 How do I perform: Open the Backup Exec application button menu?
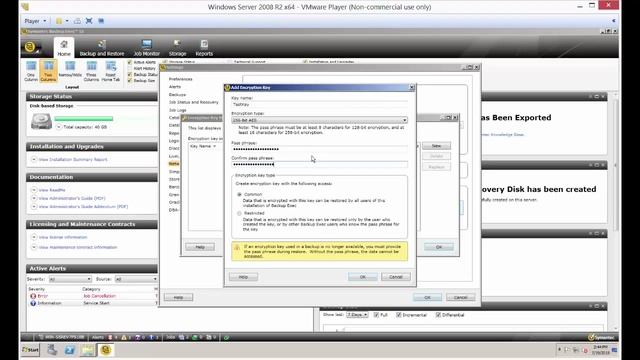pyautogui.click(x=31, y=47)
